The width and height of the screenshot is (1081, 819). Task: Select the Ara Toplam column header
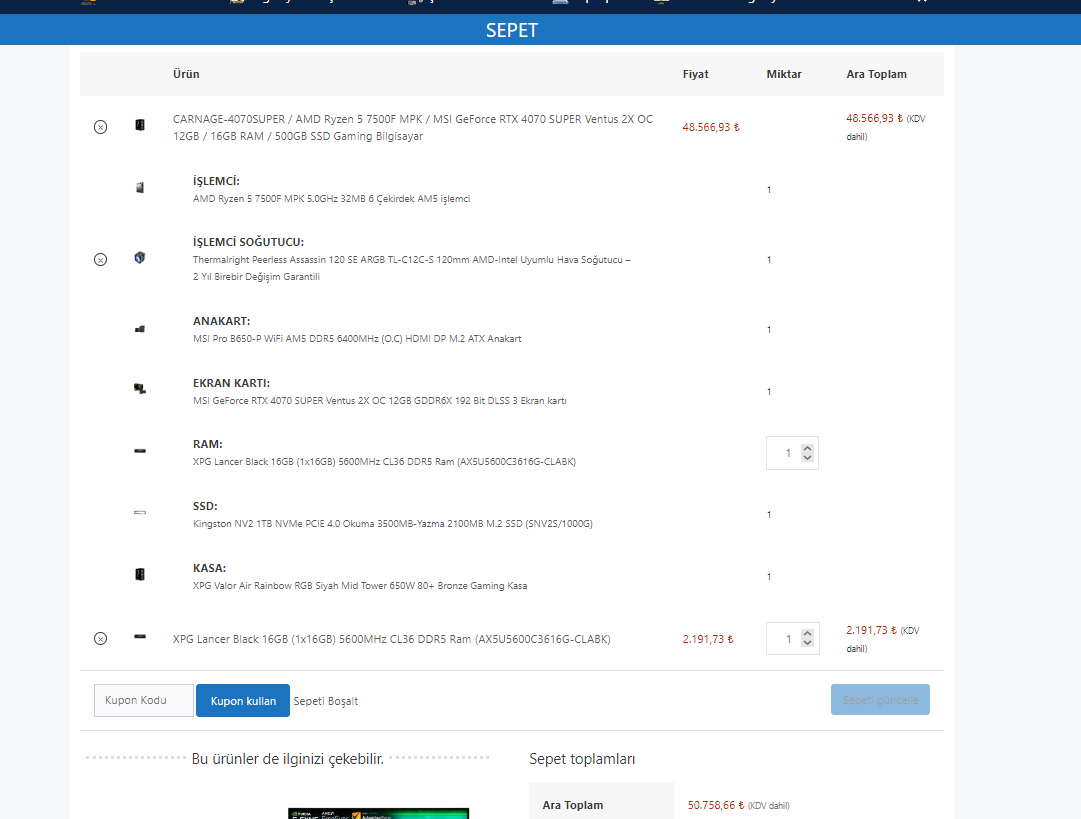pyautogui.click(x=876, y=74)
